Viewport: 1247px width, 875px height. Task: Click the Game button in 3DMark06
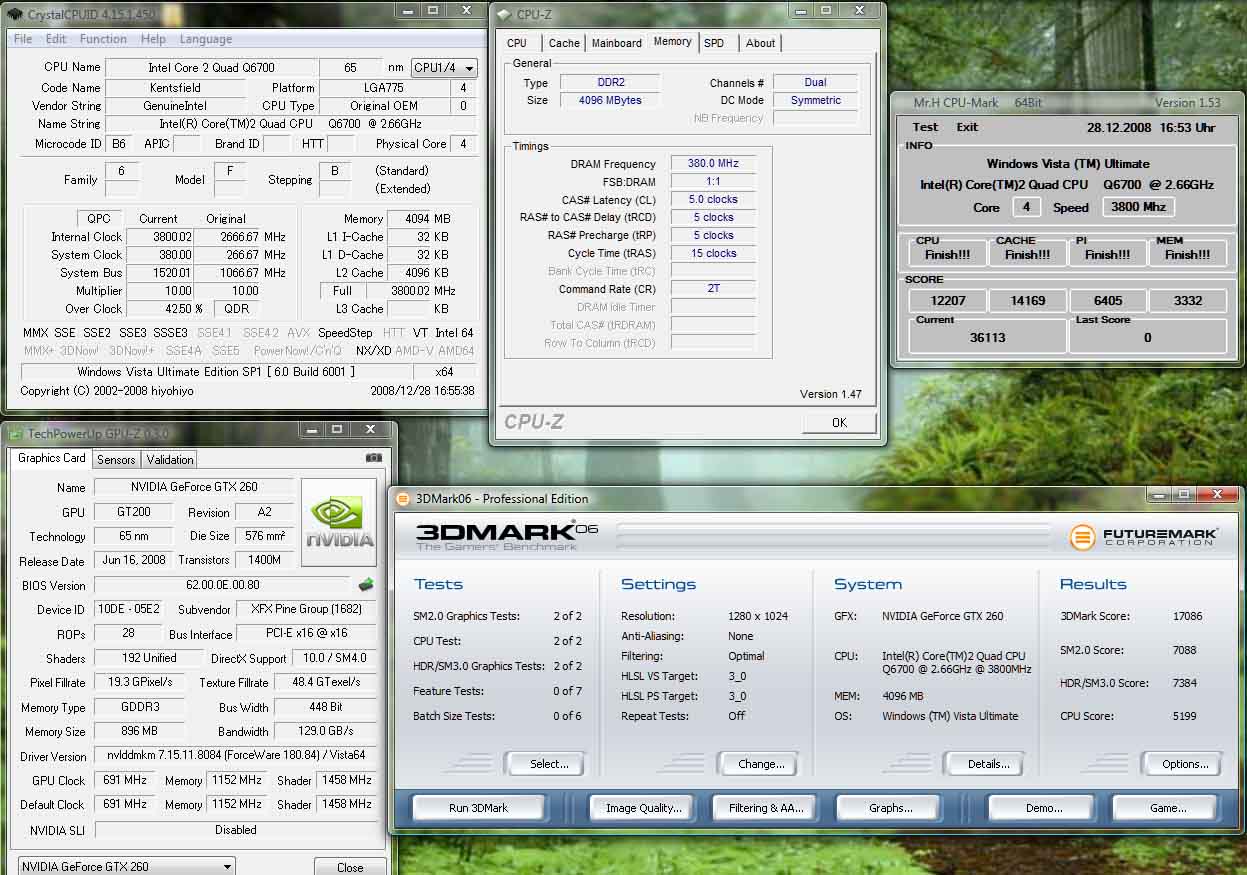[1168, 808]
